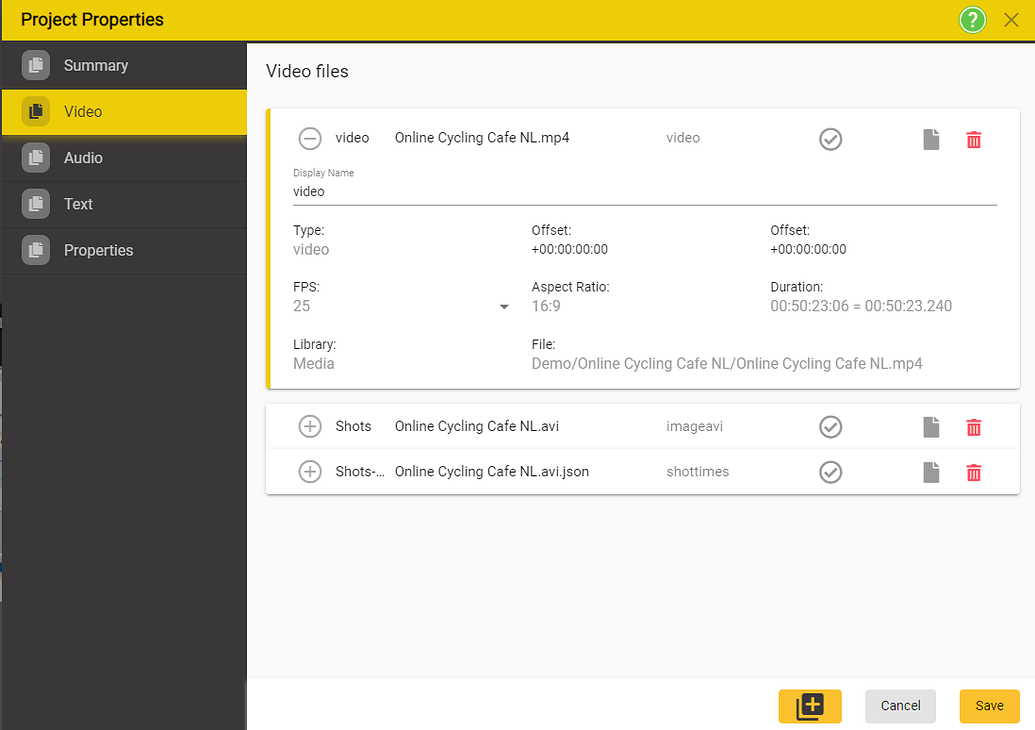Toggle the checkmark on the video mp4 row
Screen dimensions: 1035x730
[830, 139]
